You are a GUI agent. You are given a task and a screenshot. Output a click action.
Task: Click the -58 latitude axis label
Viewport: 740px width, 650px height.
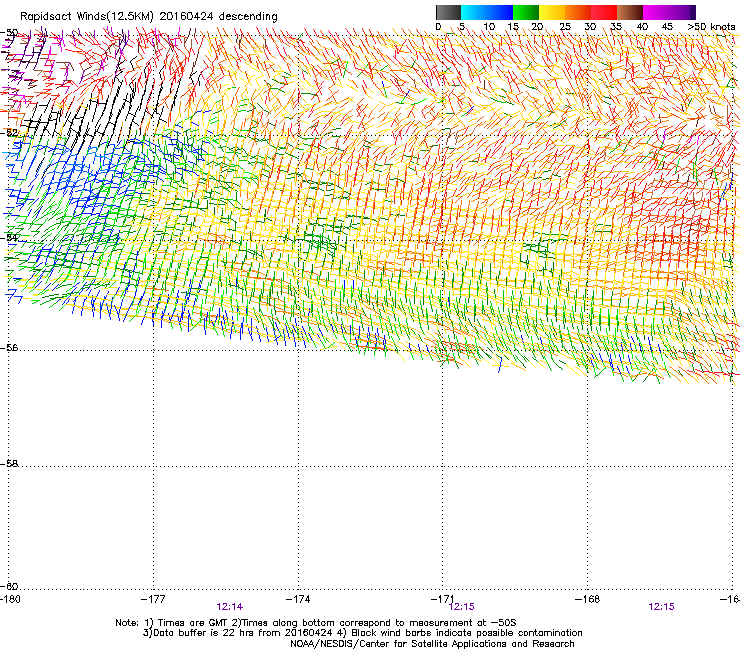[10, 464]
